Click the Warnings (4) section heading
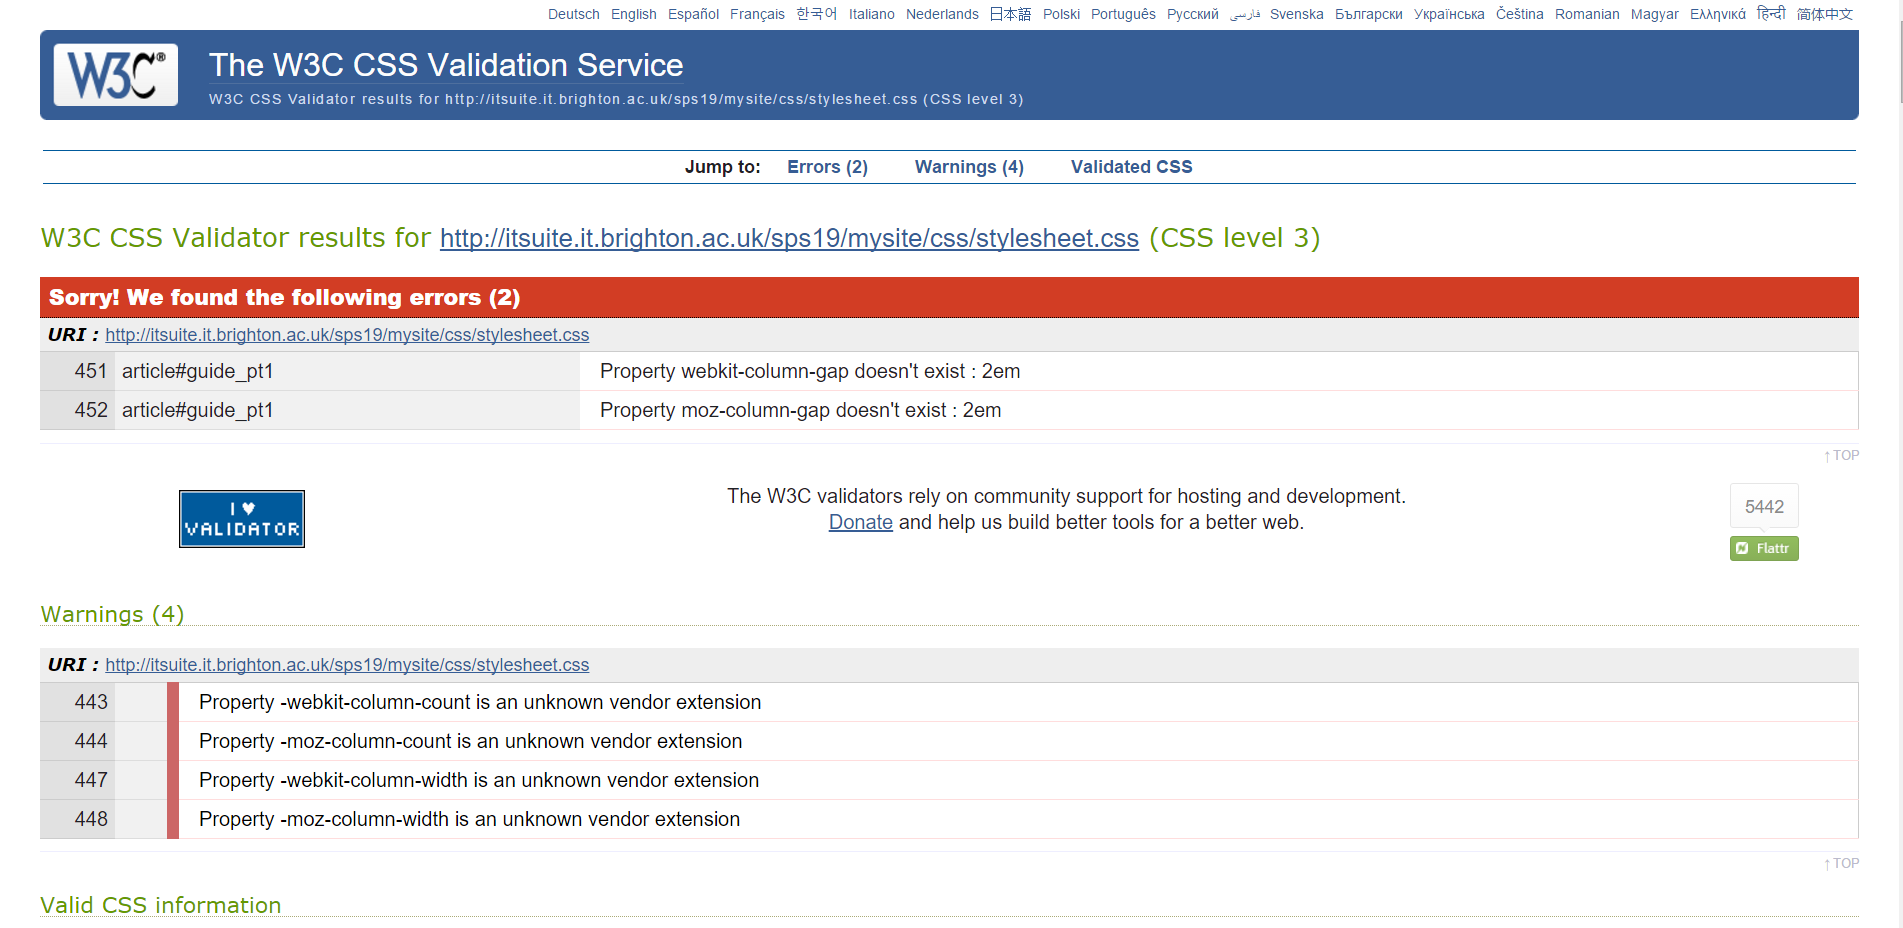The height and width of the screenshot is (928, 1903). coord(112,614)
